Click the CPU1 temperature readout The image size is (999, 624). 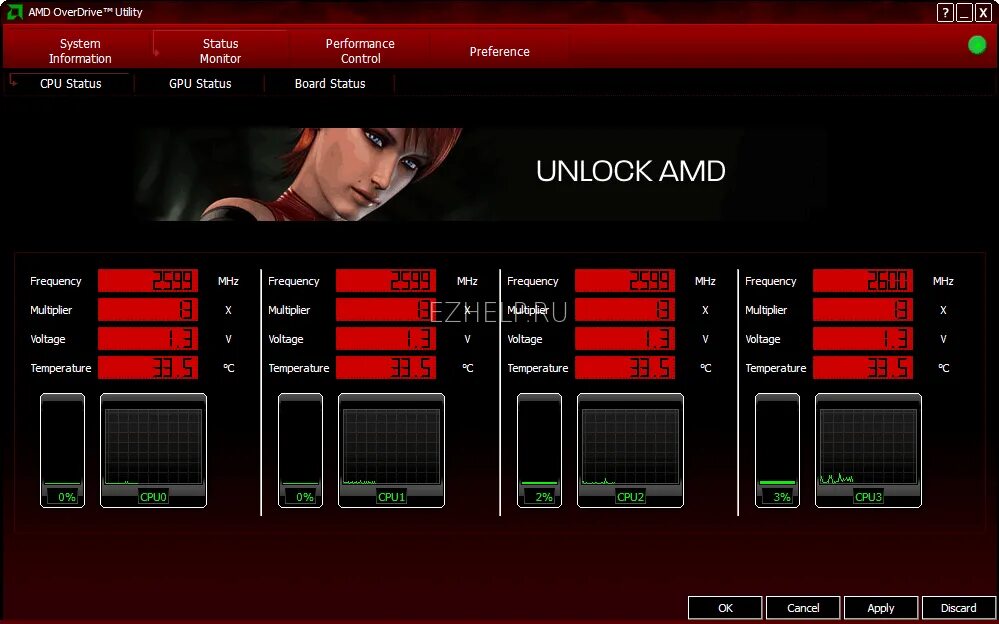386,368
